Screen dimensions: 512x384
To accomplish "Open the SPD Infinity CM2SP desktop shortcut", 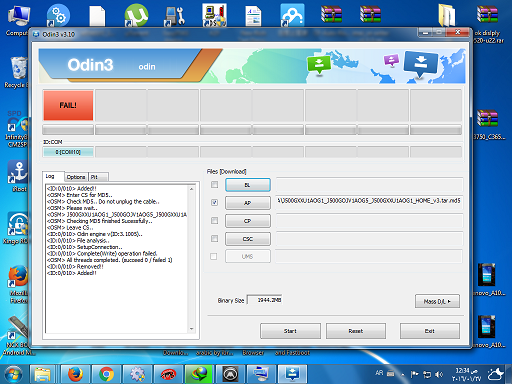I will 17,129.
